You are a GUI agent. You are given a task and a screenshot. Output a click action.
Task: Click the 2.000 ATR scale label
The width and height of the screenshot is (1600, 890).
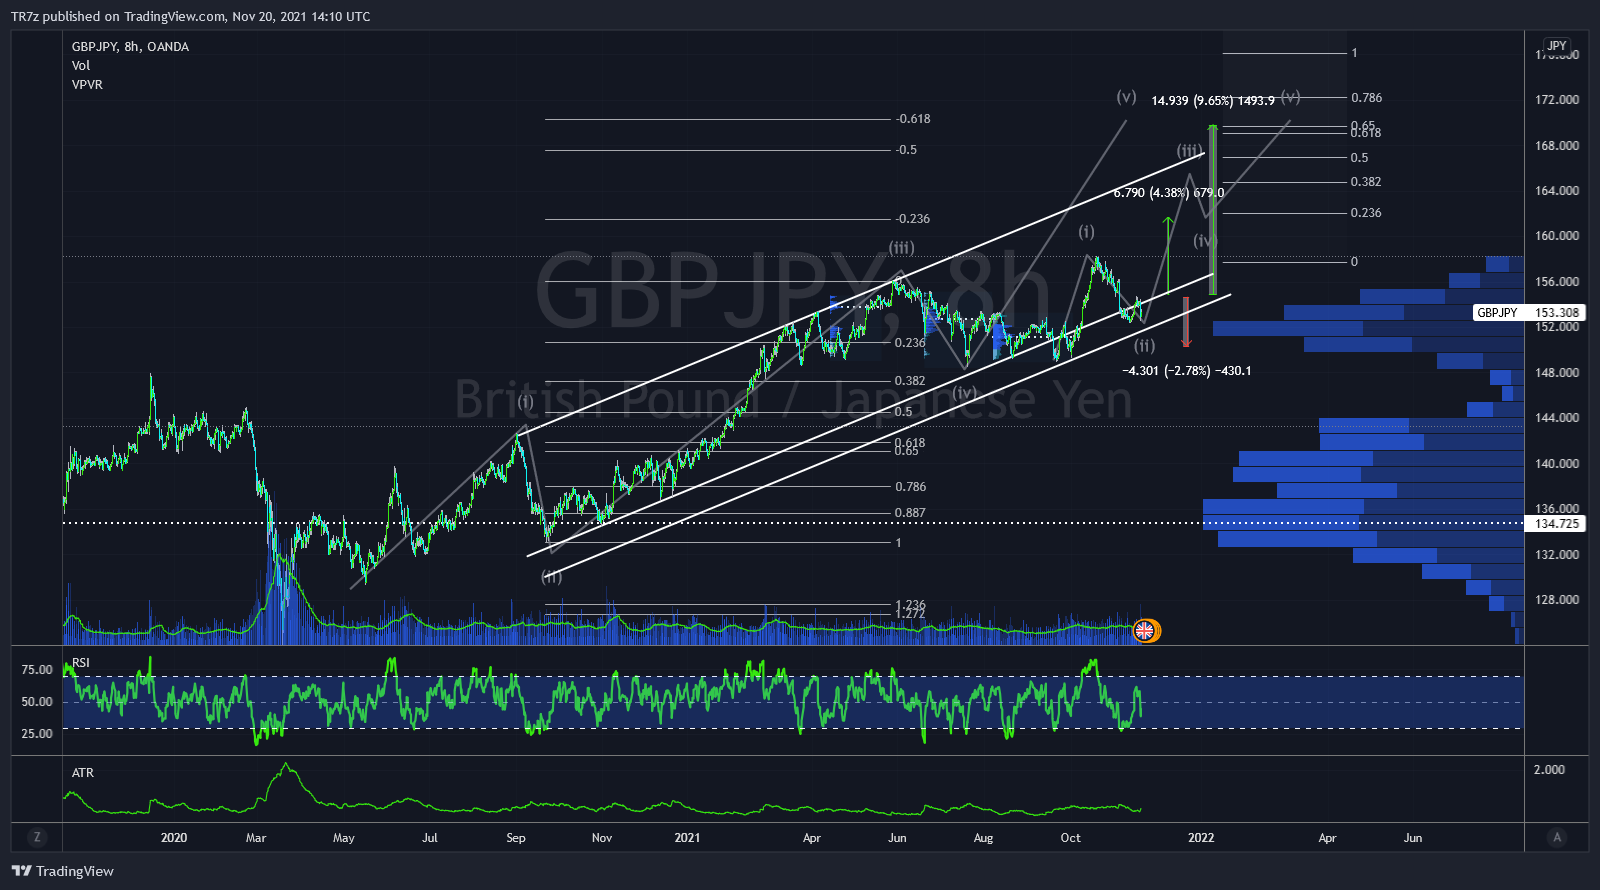click(1549, 769)
